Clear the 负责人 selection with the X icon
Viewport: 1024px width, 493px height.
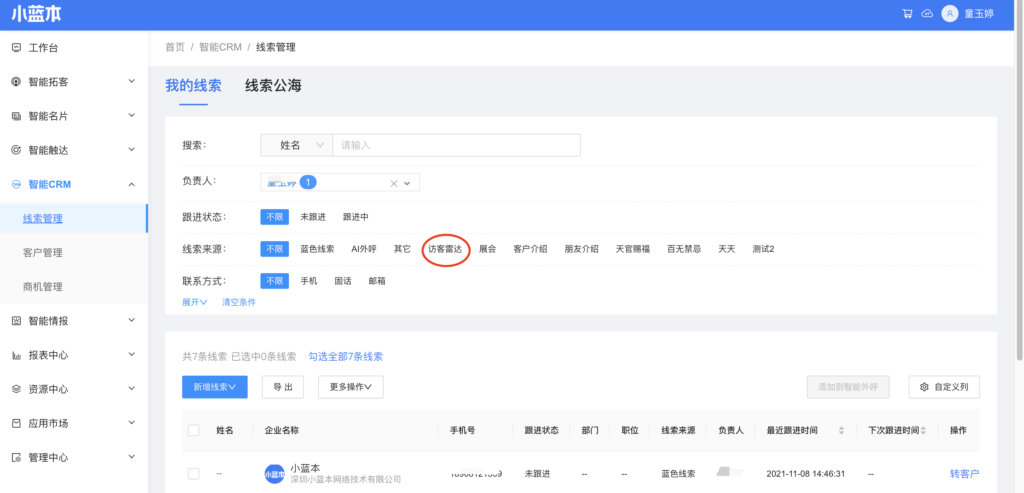tap(394, 183)
